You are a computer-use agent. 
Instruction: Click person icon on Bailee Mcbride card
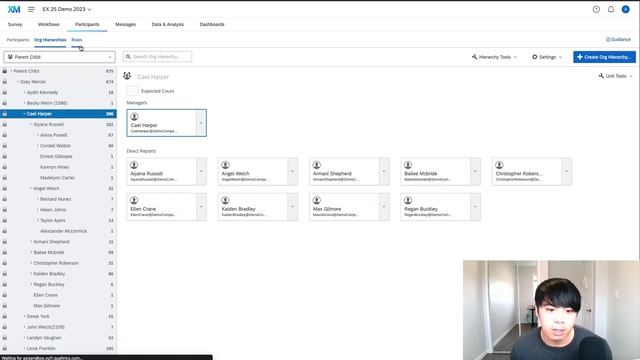click(x=408, y=165)
